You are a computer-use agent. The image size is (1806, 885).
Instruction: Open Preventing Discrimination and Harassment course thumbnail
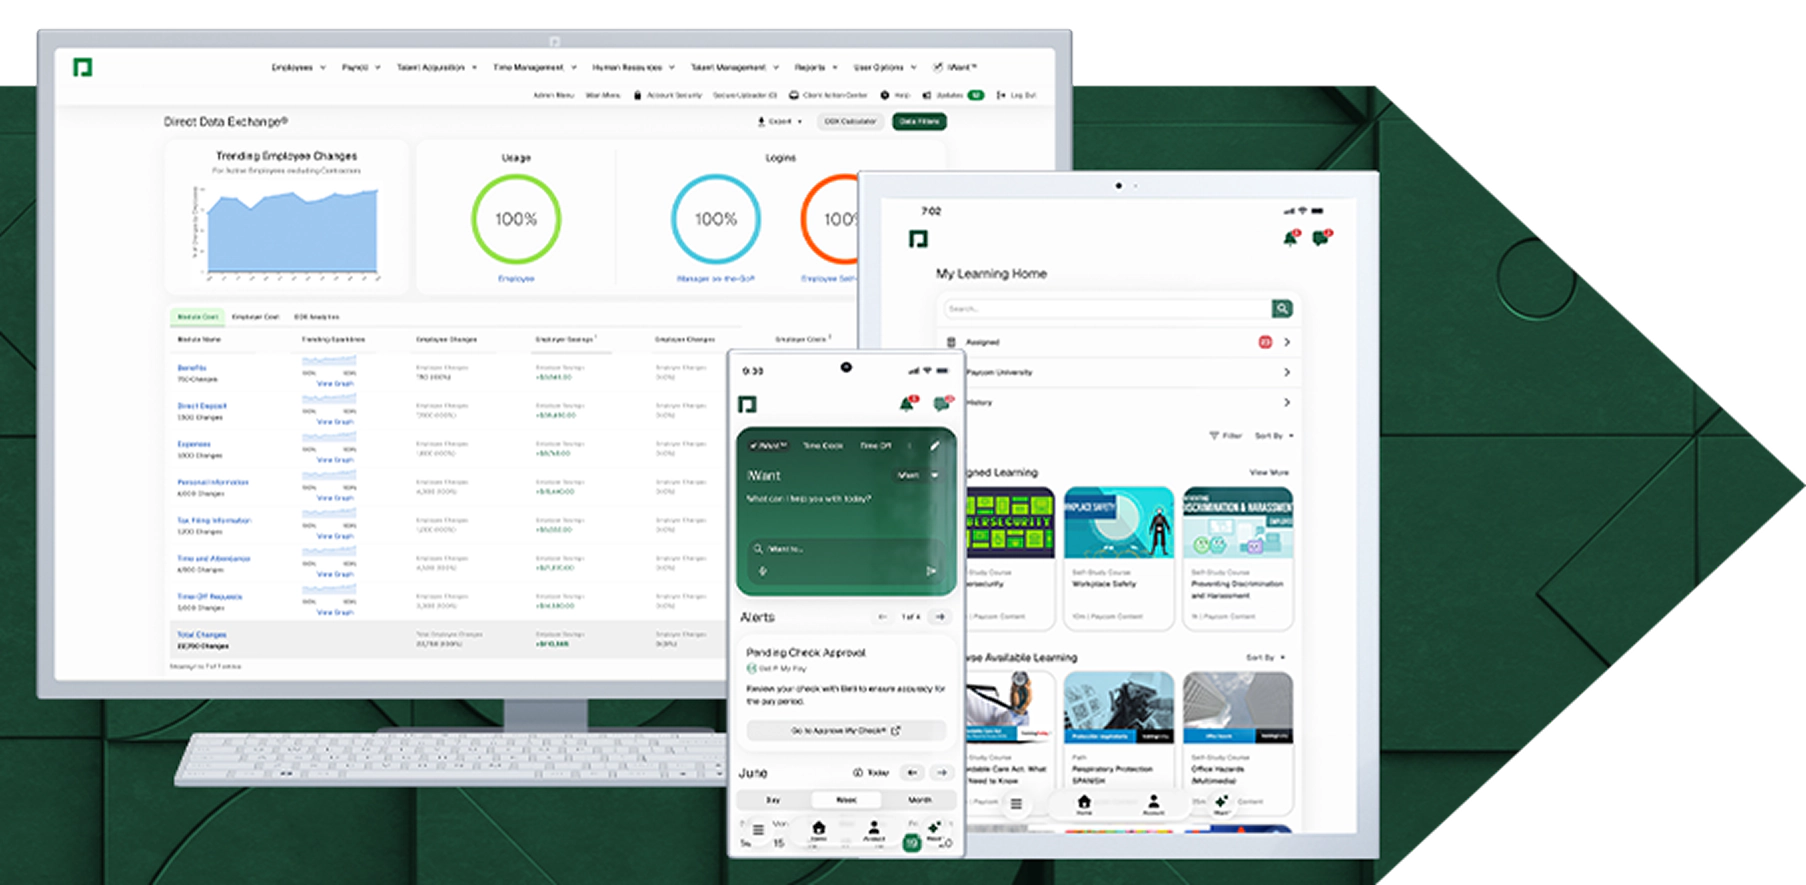(x=1238, y=523)
